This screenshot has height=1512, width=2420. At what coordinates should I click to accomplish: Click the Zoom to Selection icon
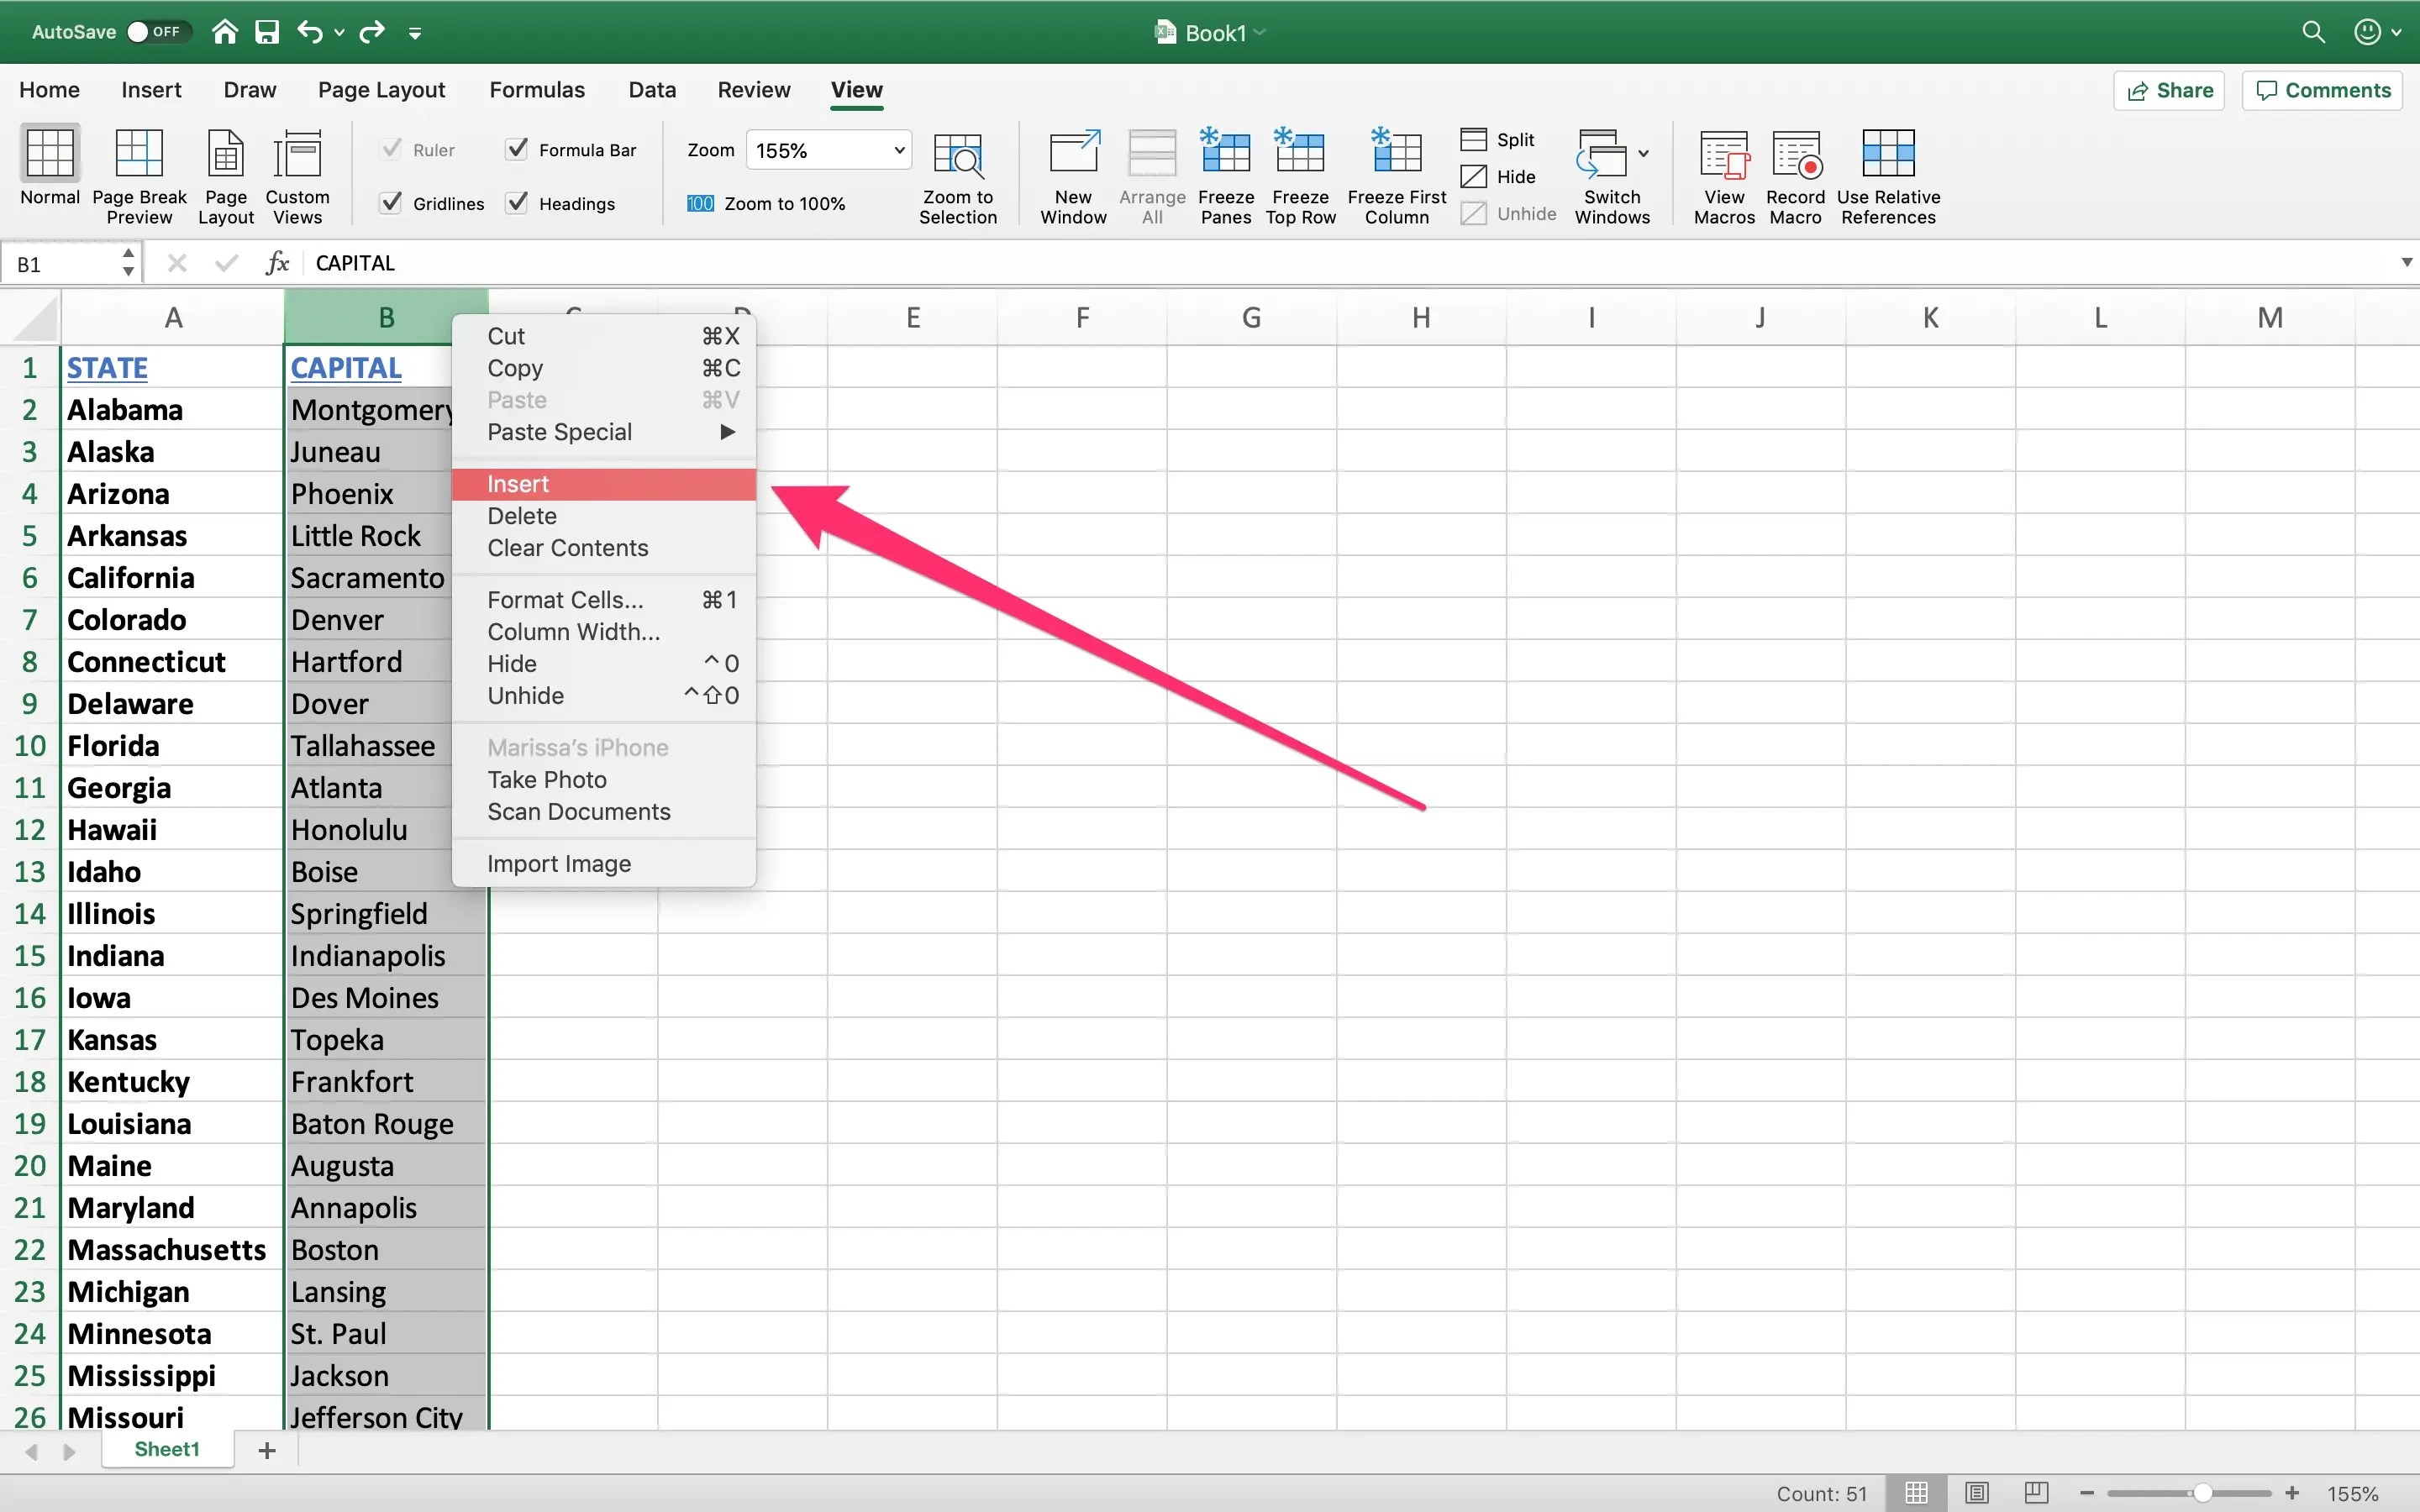click(957, 154)
